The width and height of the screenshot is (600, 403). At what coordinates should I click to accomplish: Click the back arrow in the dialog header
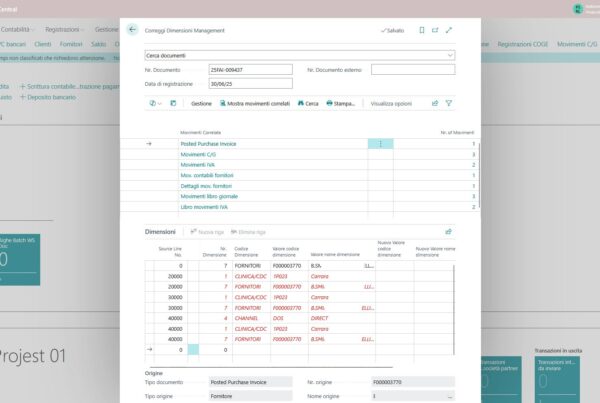click(133, 30)
